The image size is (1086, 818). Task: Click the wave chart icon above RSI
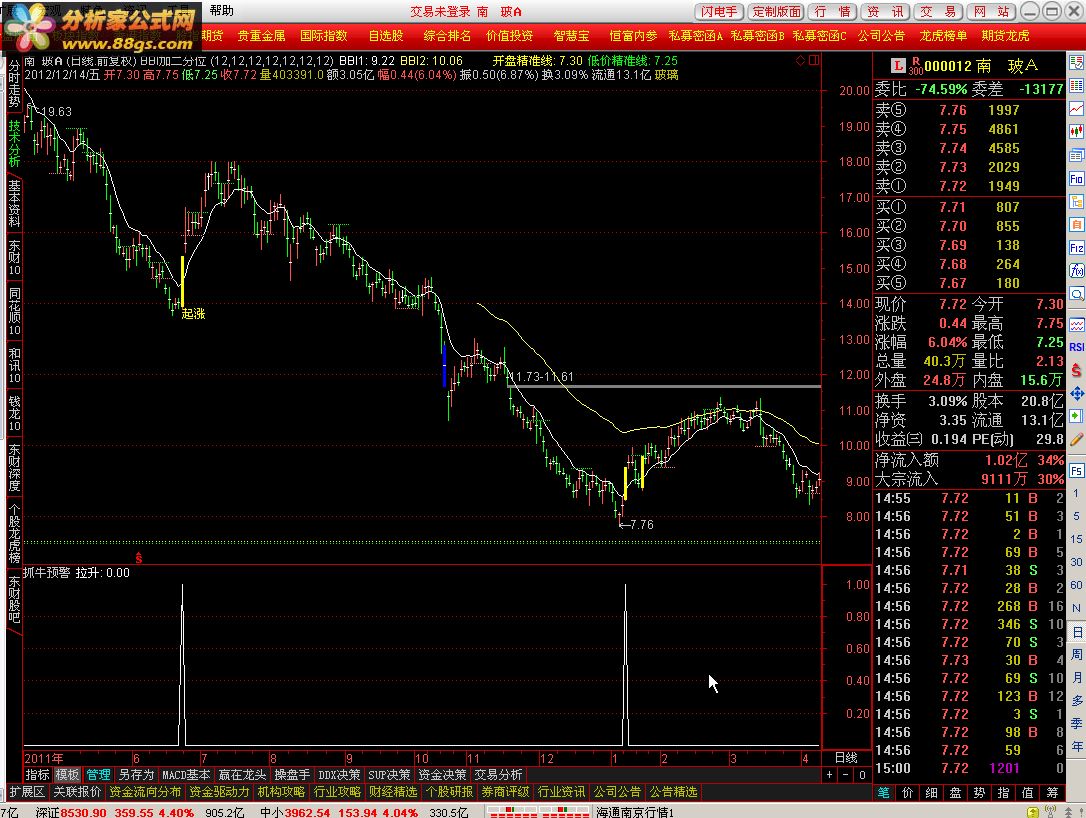point(1076,324)
